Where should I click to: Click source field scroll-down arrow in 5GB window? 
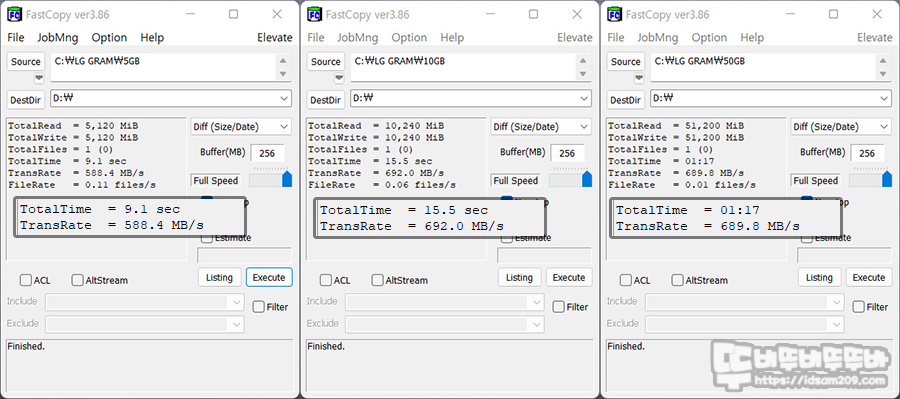tap(282, 74)
